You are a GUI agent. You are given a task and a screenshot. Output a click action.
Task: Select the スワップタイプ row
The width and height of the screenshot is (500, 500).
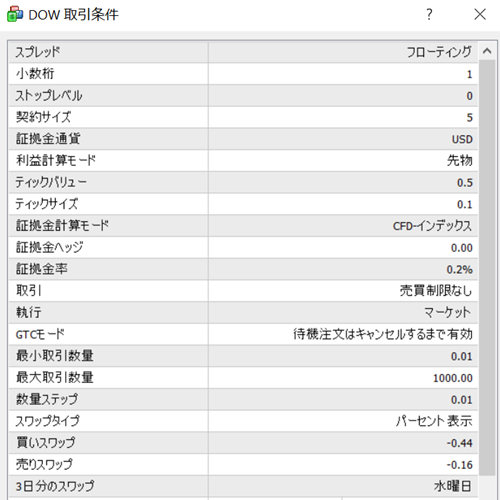tap(243, 421)
